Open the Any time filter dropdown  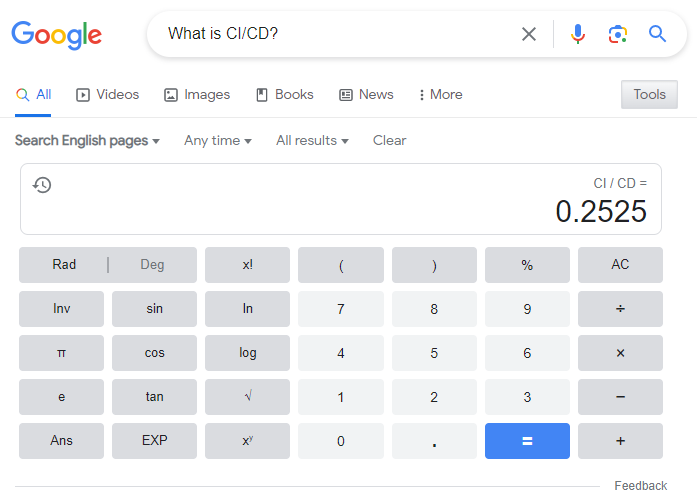pyautogui.click(x=218, y=140)
